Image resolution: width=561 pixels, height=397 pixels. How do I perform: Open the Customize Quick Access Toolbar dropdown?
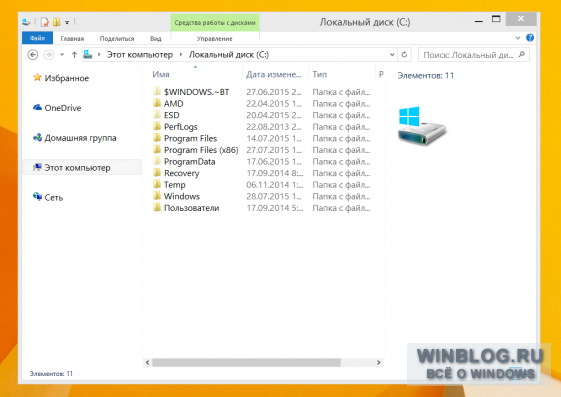pos(67,23)
